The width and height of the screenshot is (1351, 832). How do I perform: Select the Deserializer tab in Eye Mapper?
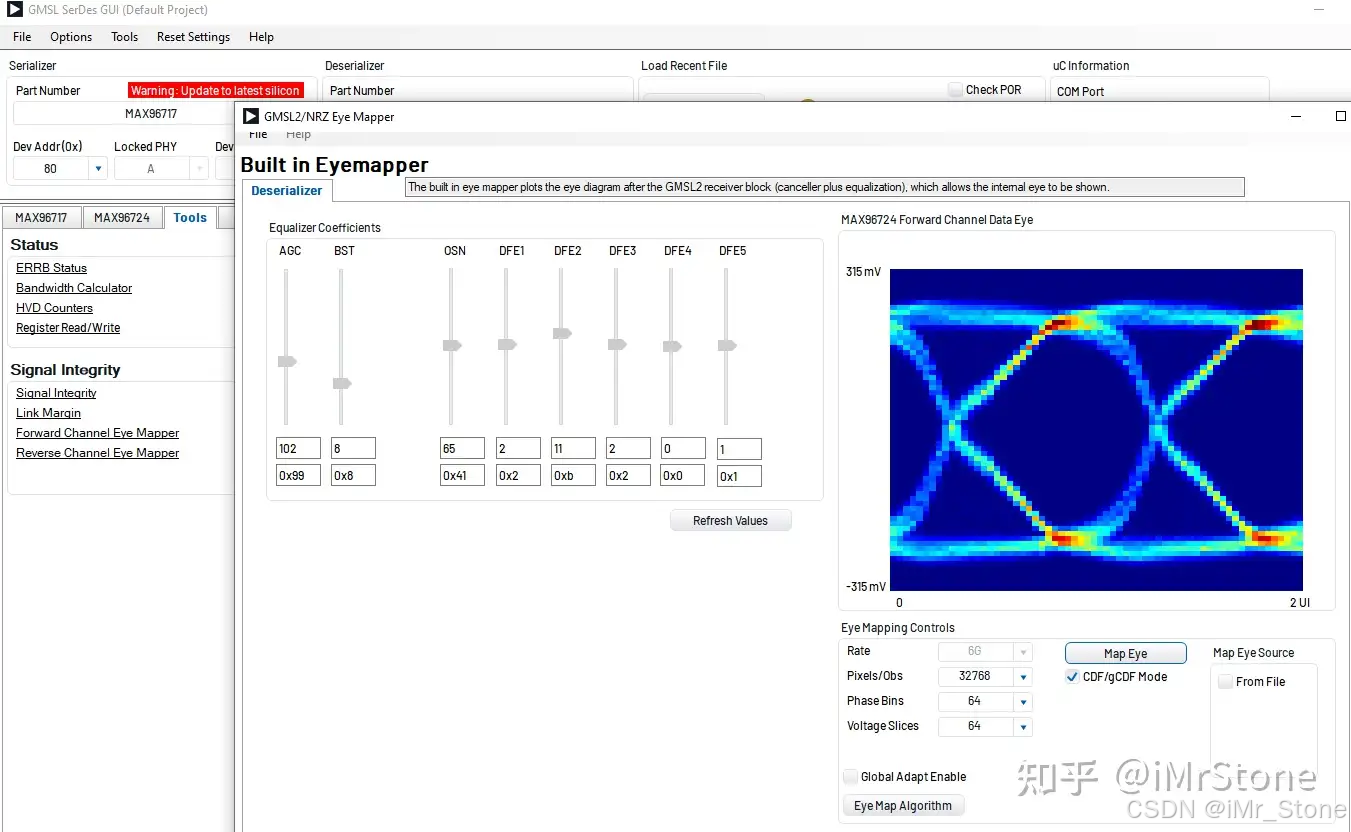click(x=287, y=190)
